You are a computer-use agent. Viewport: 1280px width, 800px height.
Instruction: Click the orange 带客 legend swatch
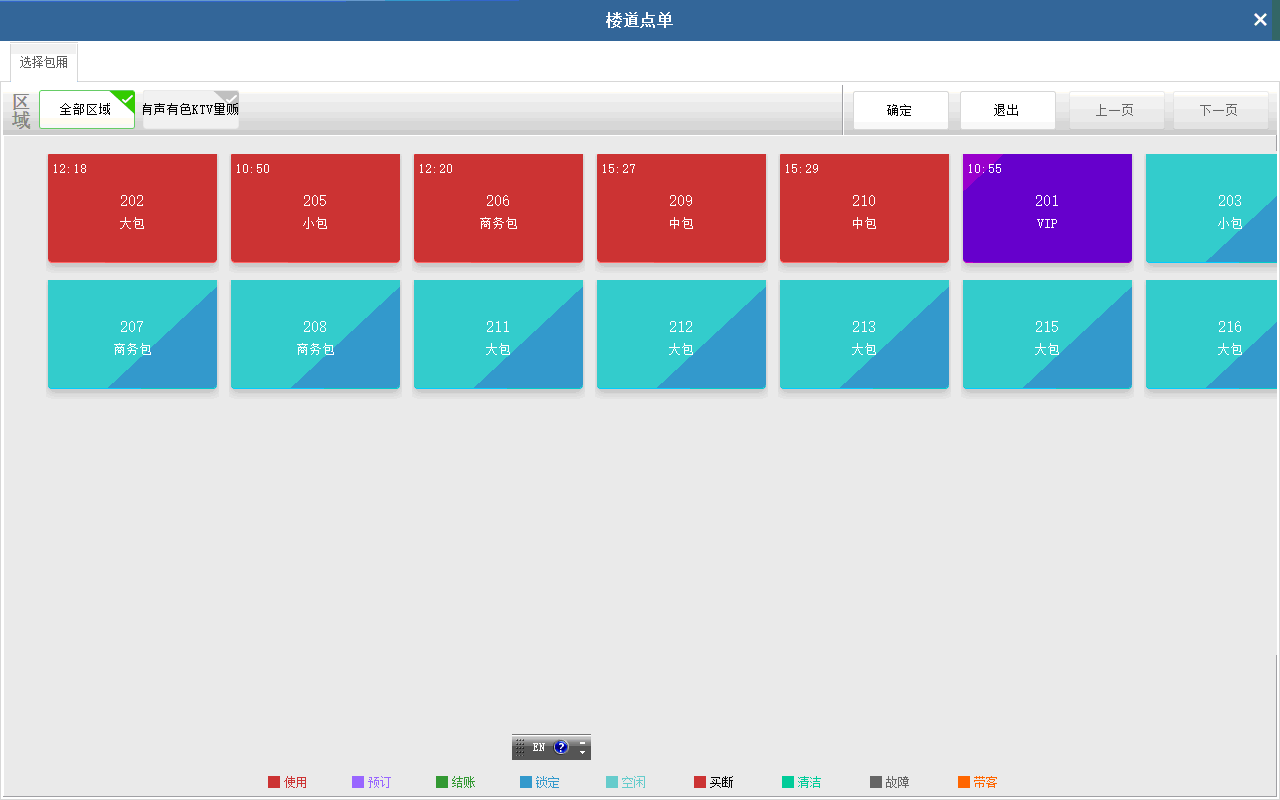[964, 782]
